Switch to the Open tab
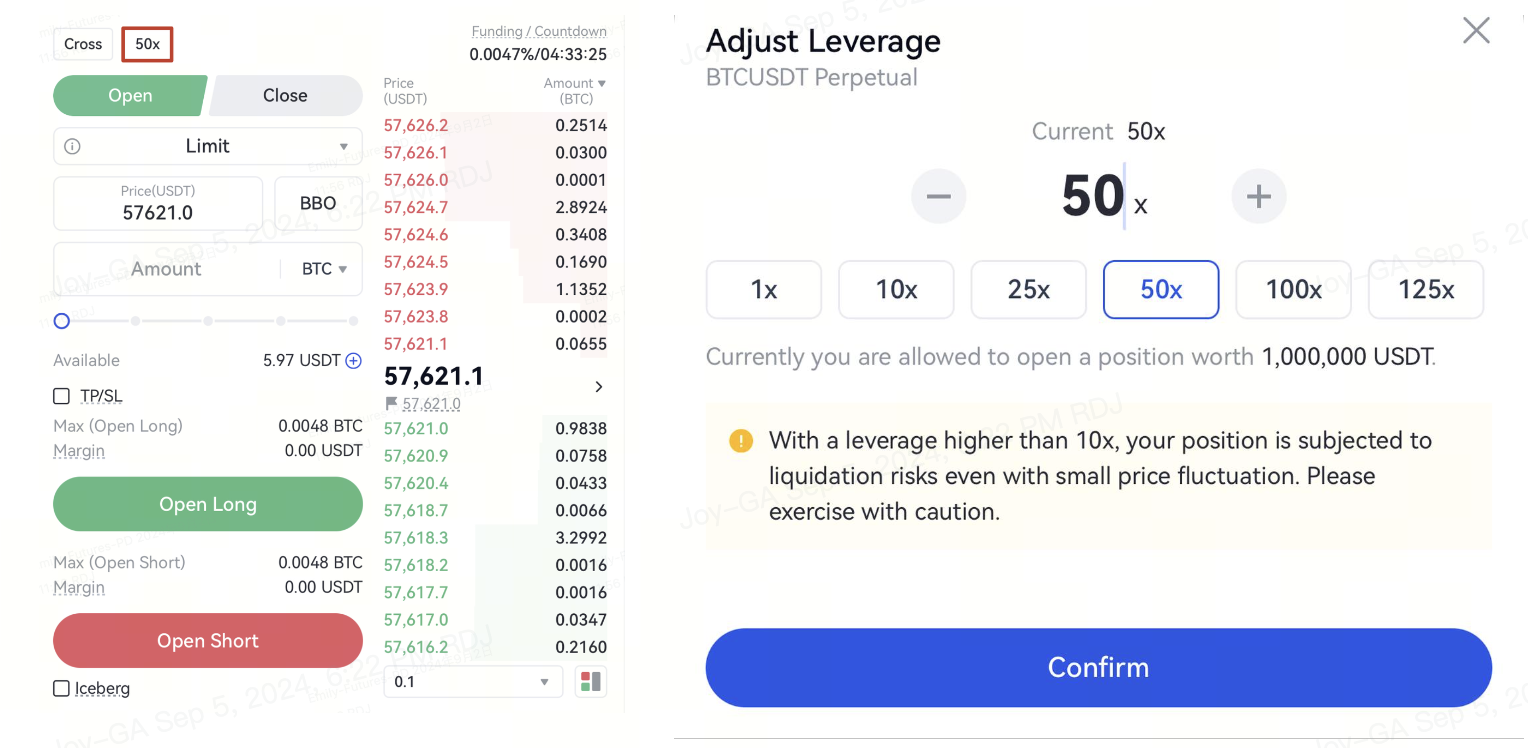Viewport: 1528px width, 748px height. [x=130, y=96]
